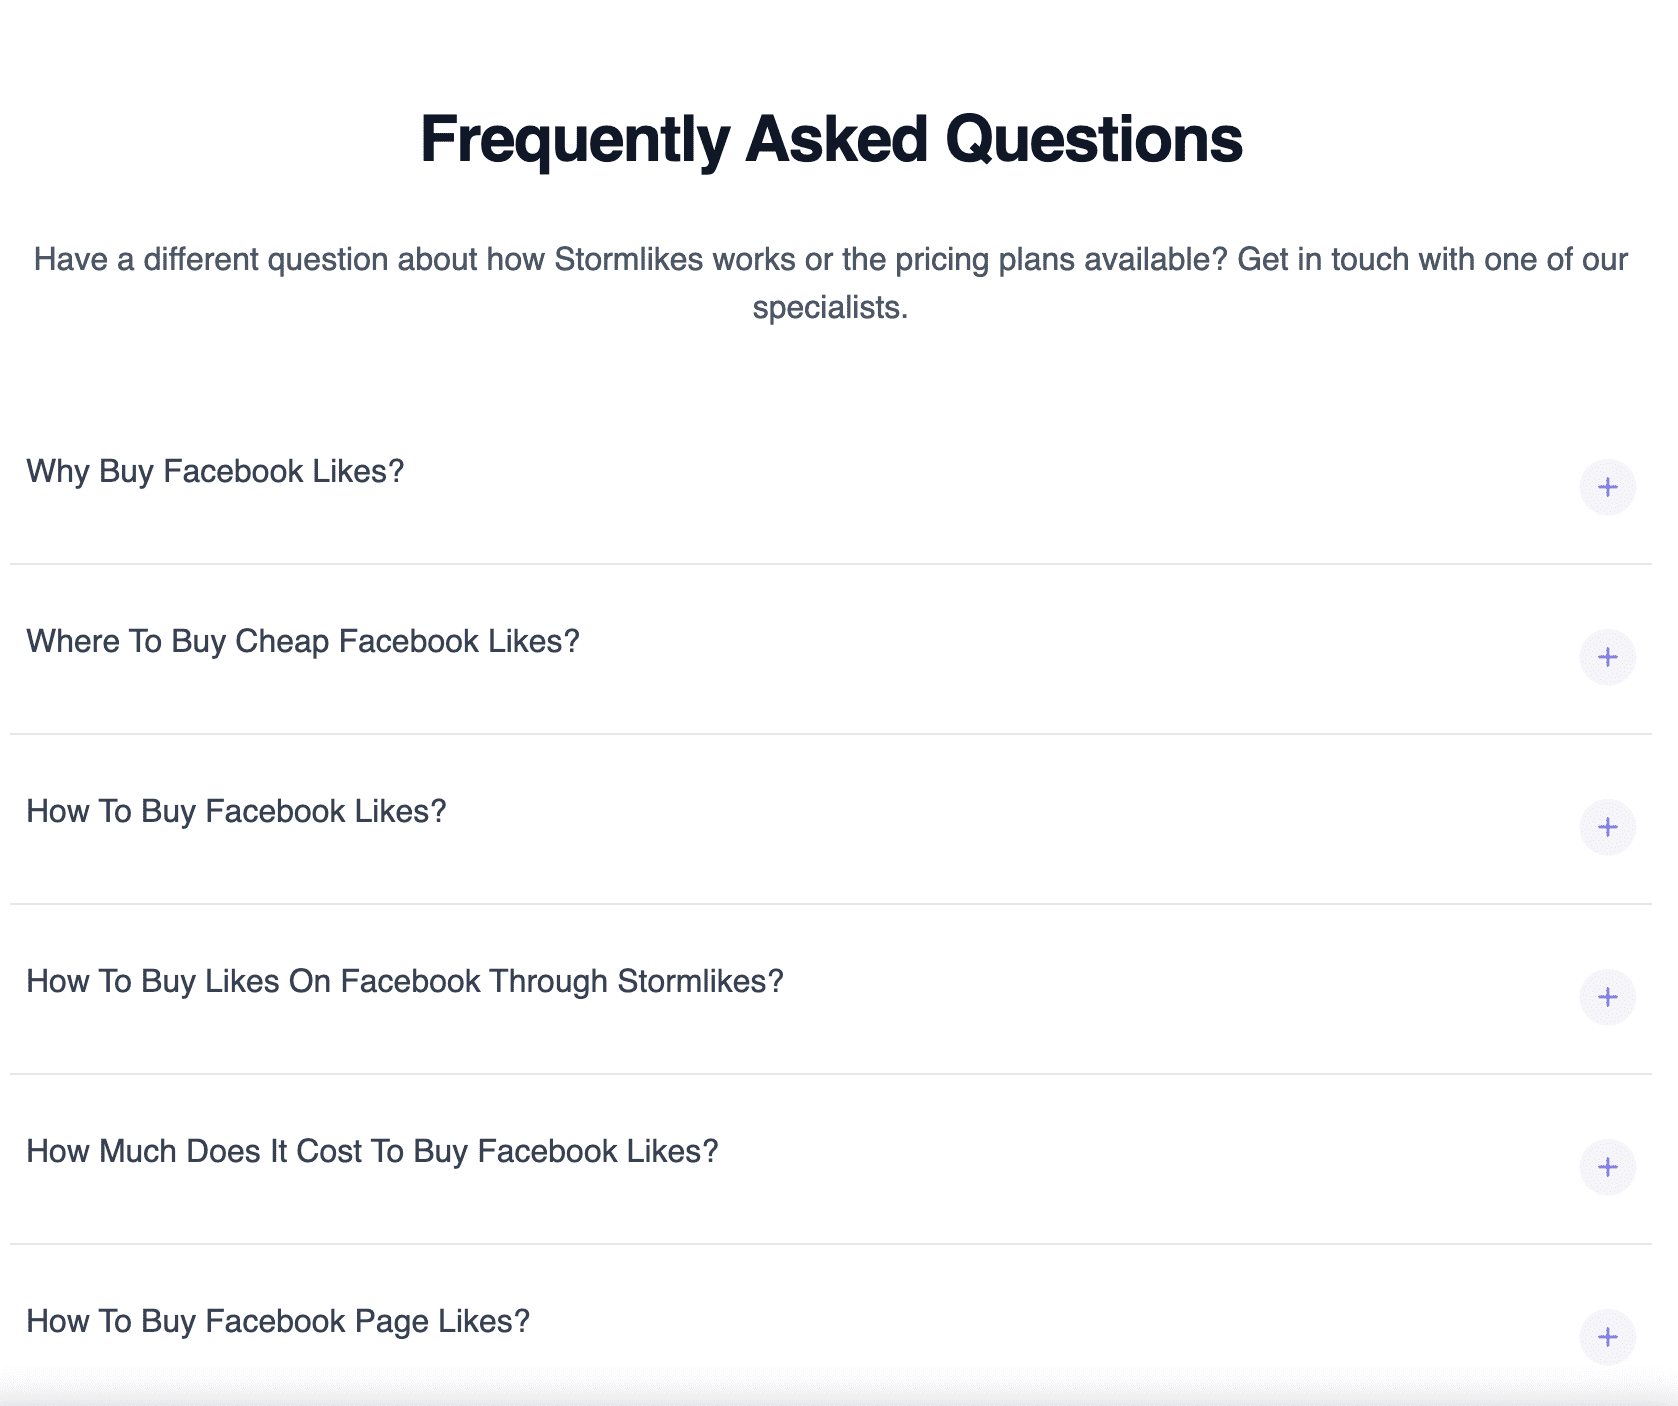Click the circular purple expander at the bottom row
1678x1406 pixels.
[x=1608, y=1335]
